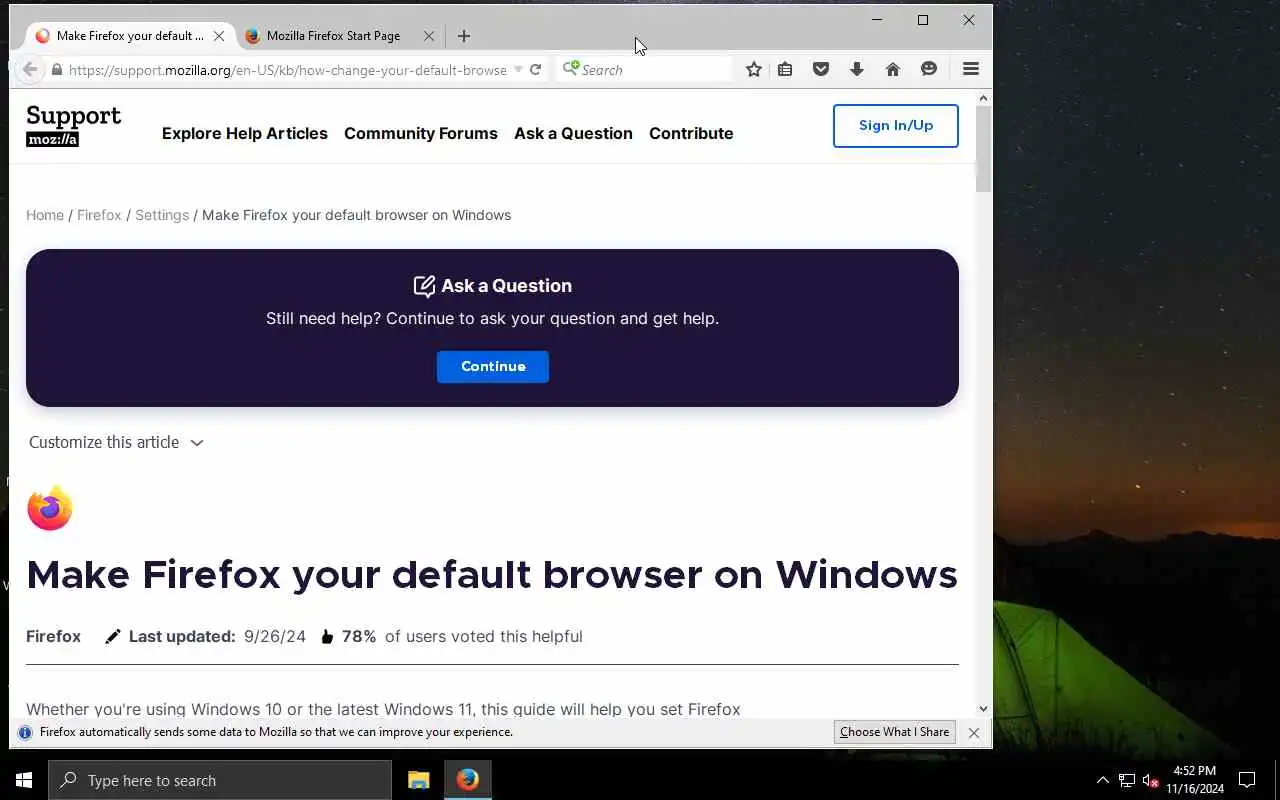Viewport: 1280px width, 800px height.
Task: Click the article title heading text
Action: pyautogui.click(x=492, y=575)
